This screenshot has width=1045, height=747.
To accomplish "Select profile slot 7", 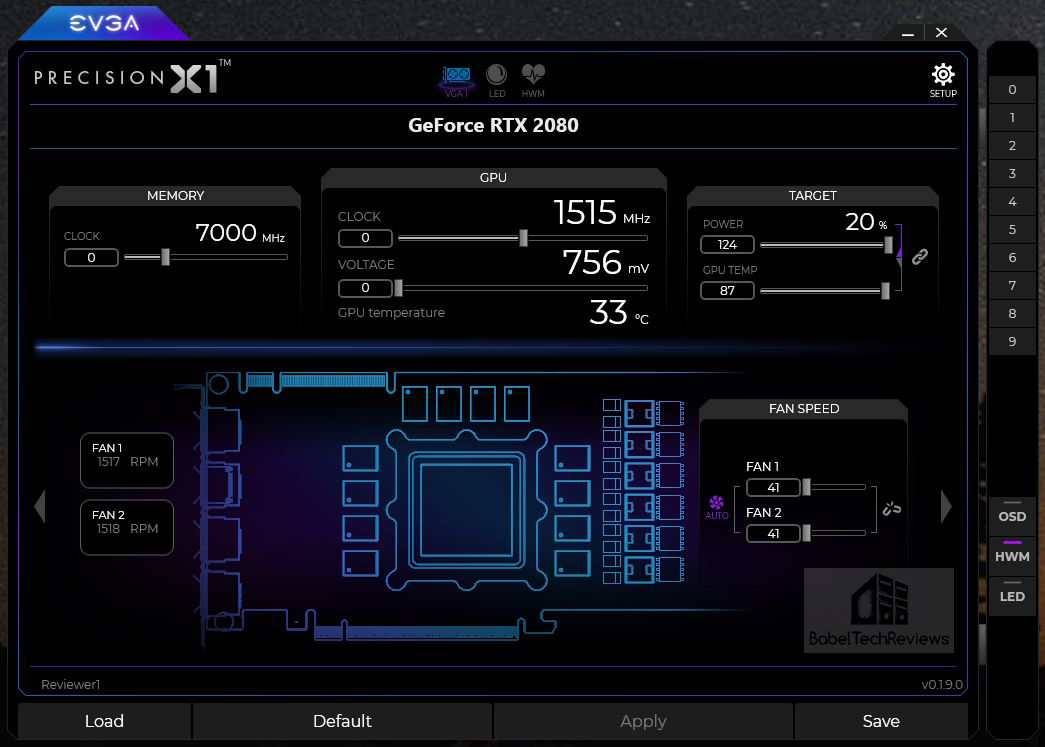I will click(x=1012, y=286).
